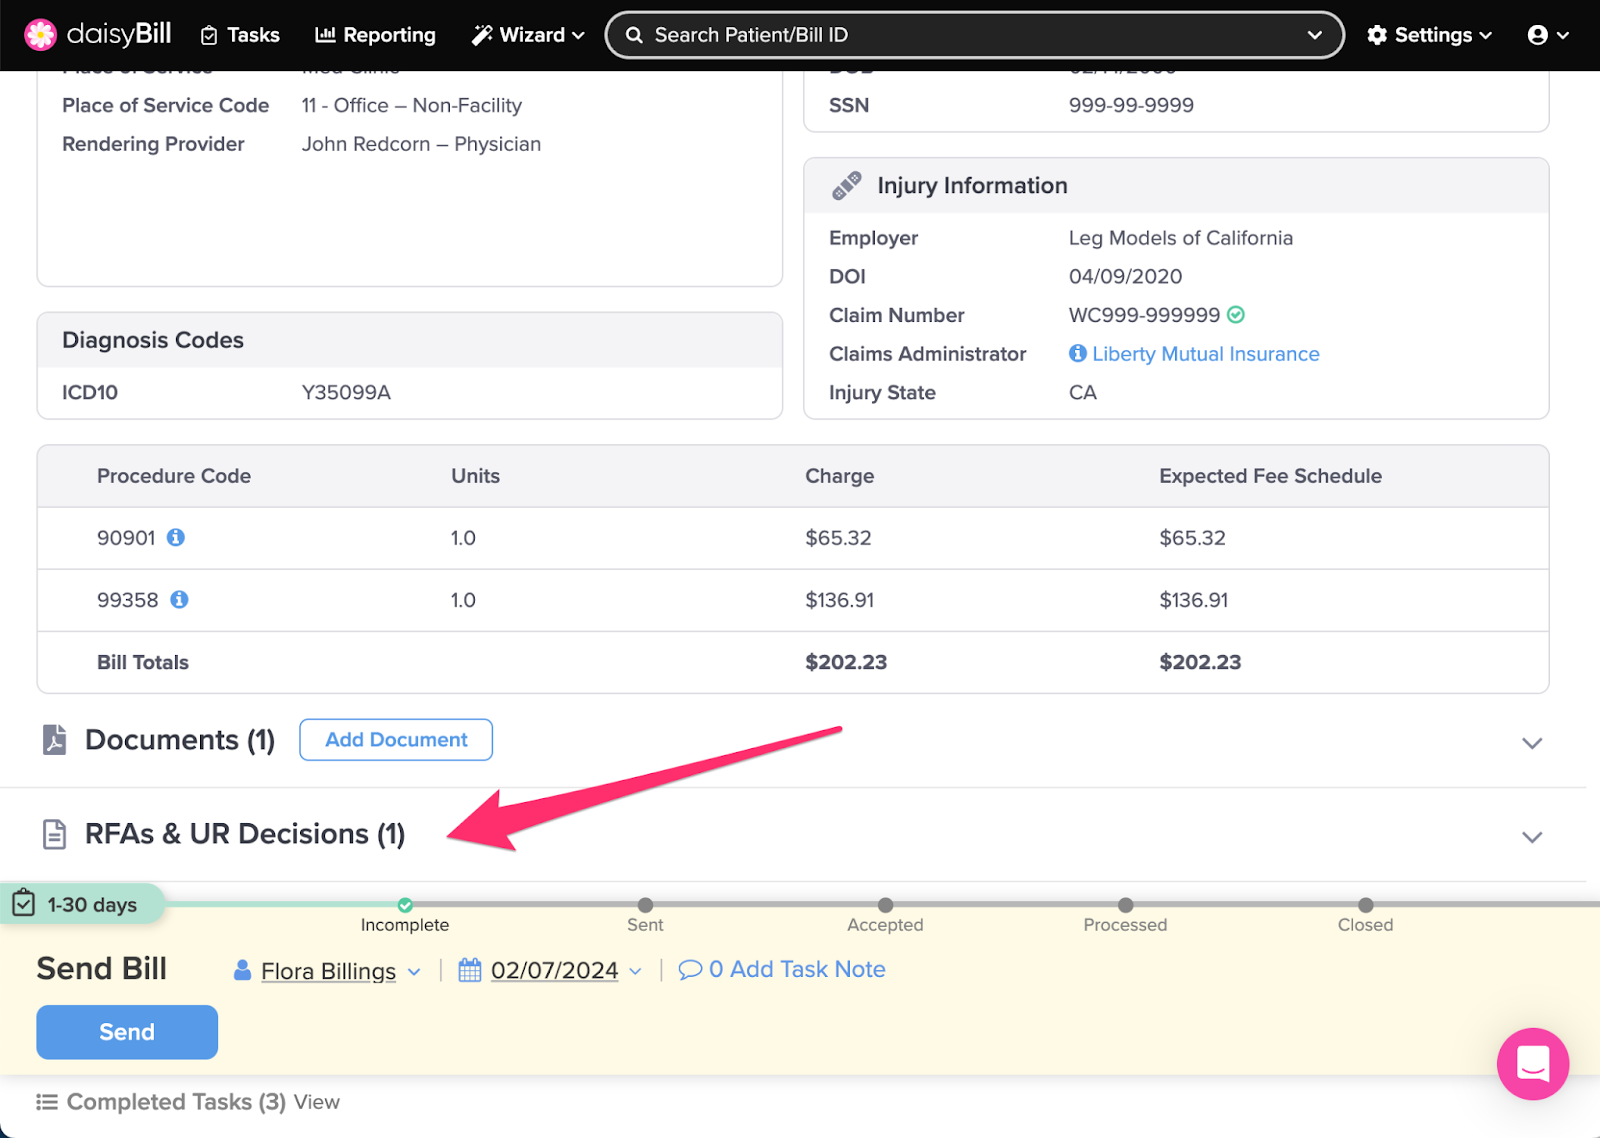Click info icon before Liberty Mutual Insurance
The image size is (1600, 1138).
[x=1078, y=354]
